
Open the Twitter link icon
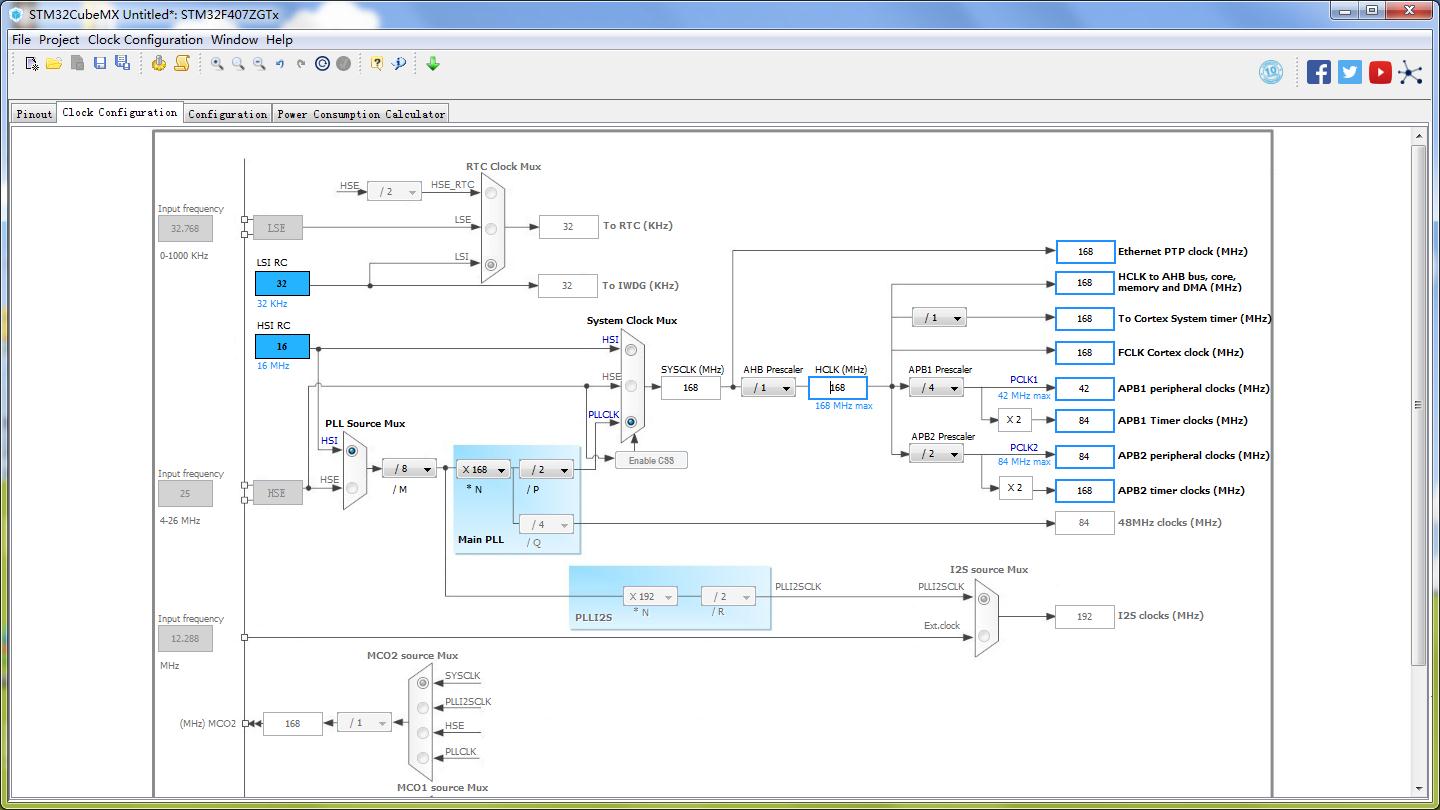(x=1350, y=72)
